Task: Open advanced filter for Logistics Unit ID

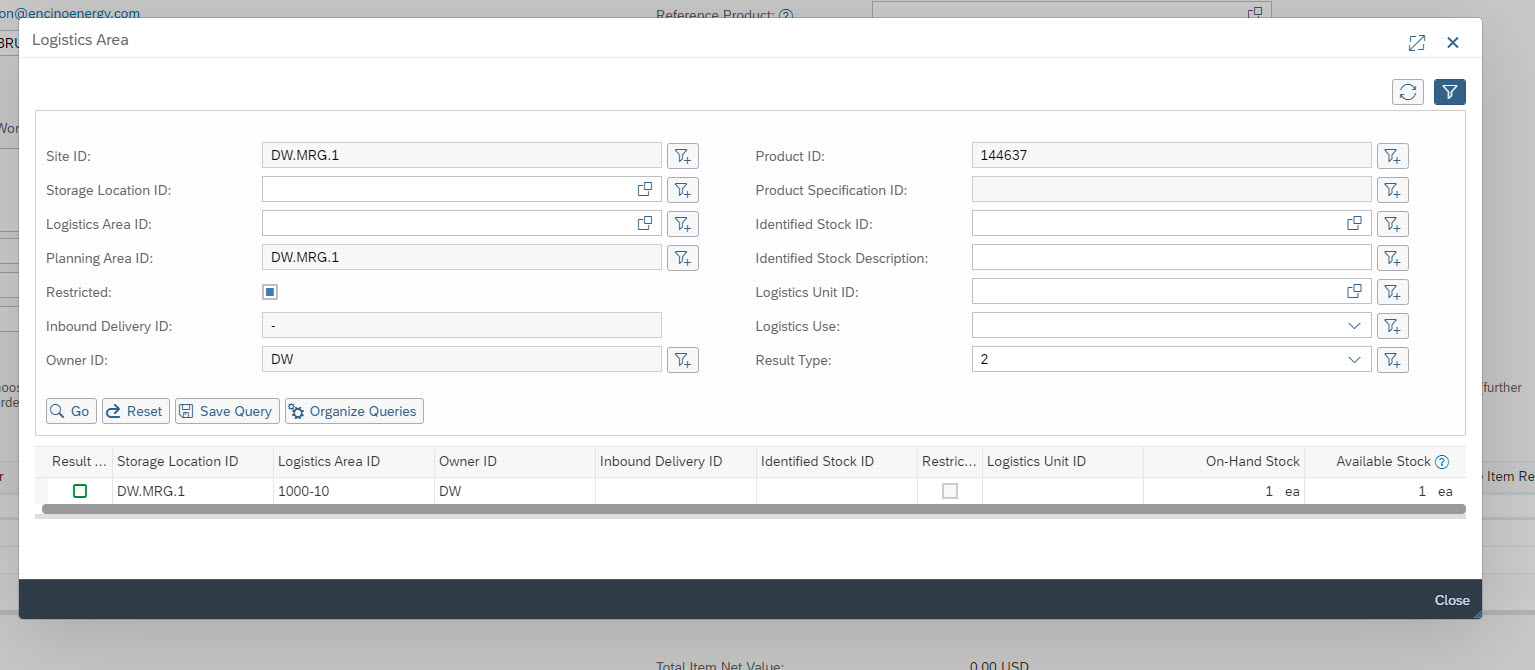Action: coord(1393,292)
